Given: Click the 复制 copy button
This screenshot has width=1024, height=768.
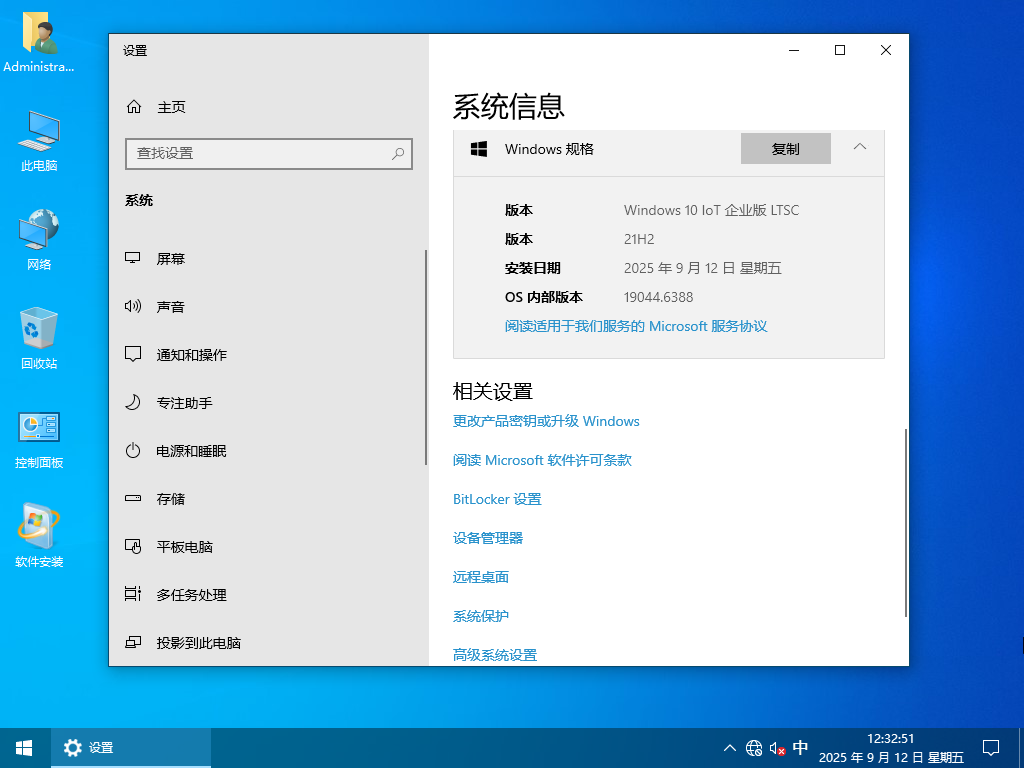Looking at the screenshot, I should tap(786, 149).
